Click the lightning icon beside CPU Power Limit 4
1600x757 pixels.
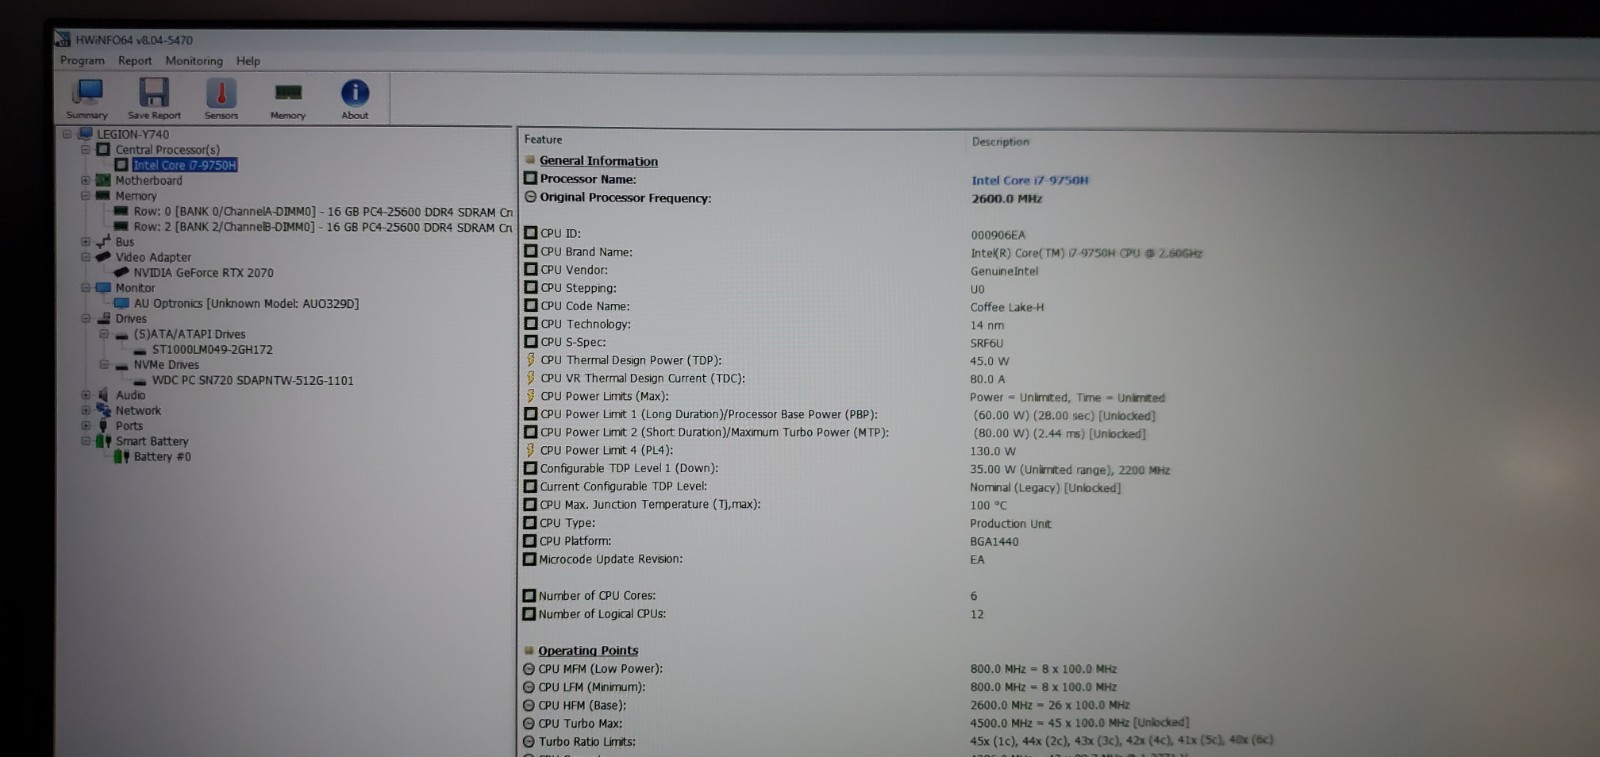[530, 450]
